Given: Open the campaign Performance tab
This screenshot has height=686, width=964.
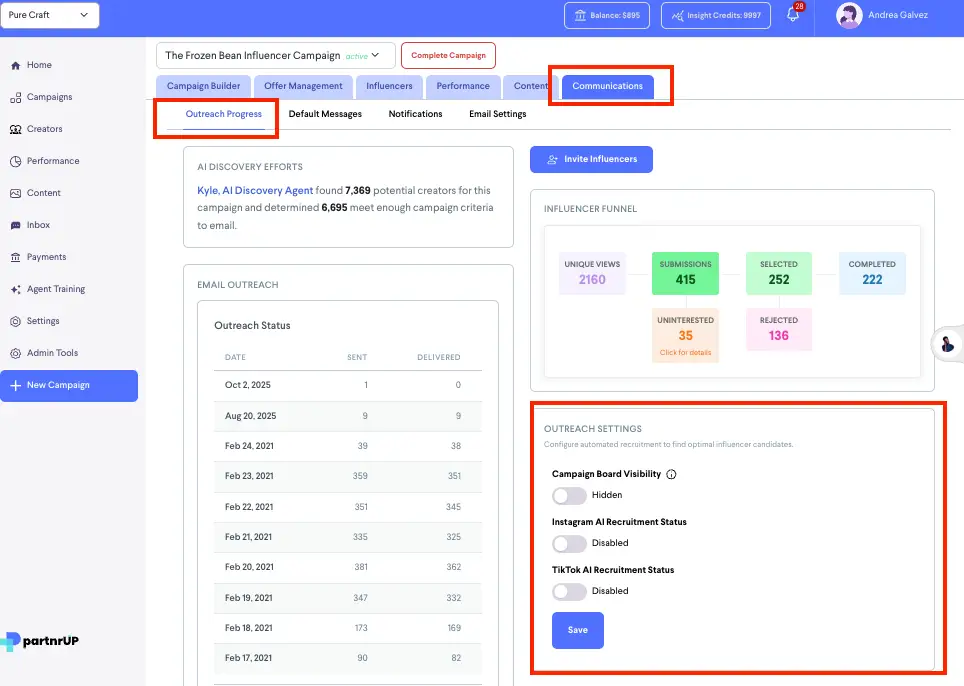Looking at the screenshot, I should click(x=463, y=87).
